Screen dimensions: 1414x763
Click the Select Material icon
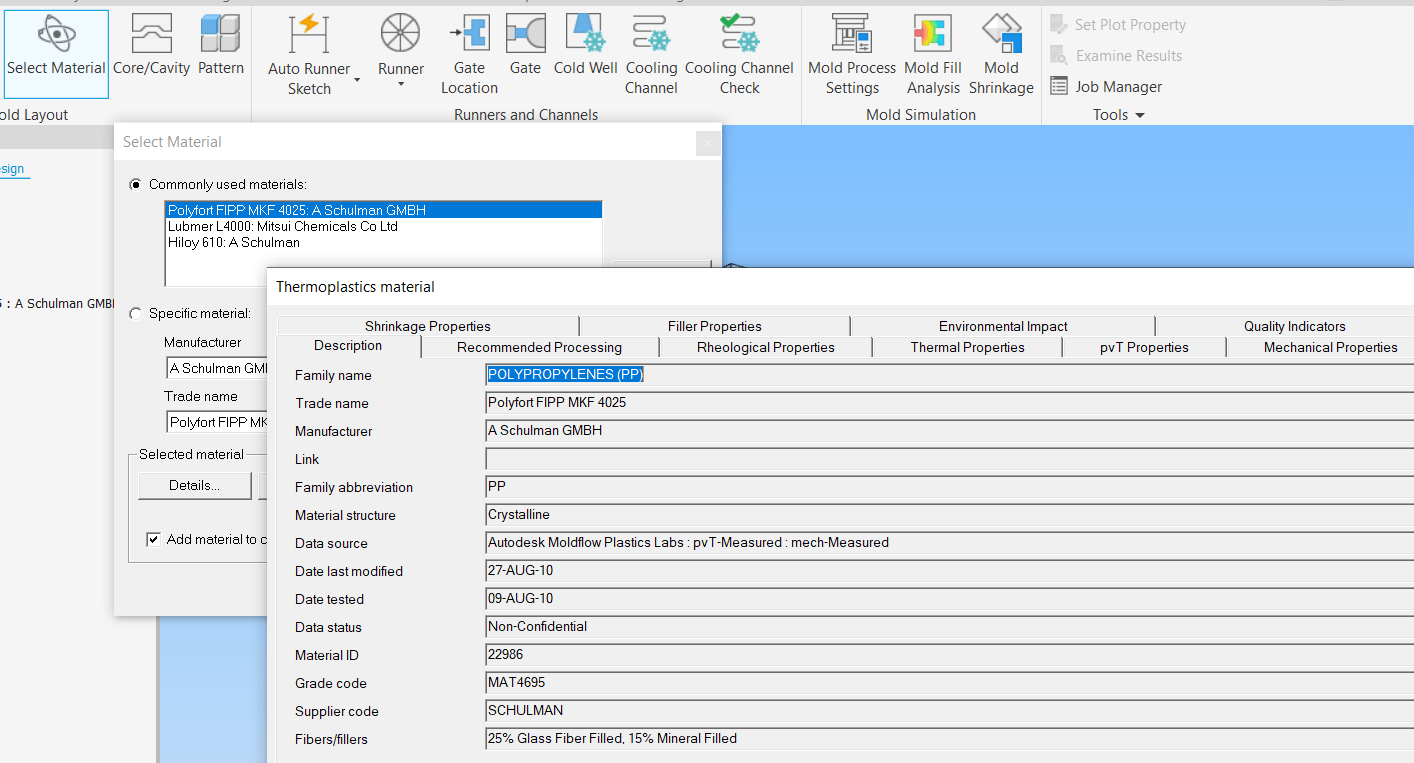click(56, 35)
